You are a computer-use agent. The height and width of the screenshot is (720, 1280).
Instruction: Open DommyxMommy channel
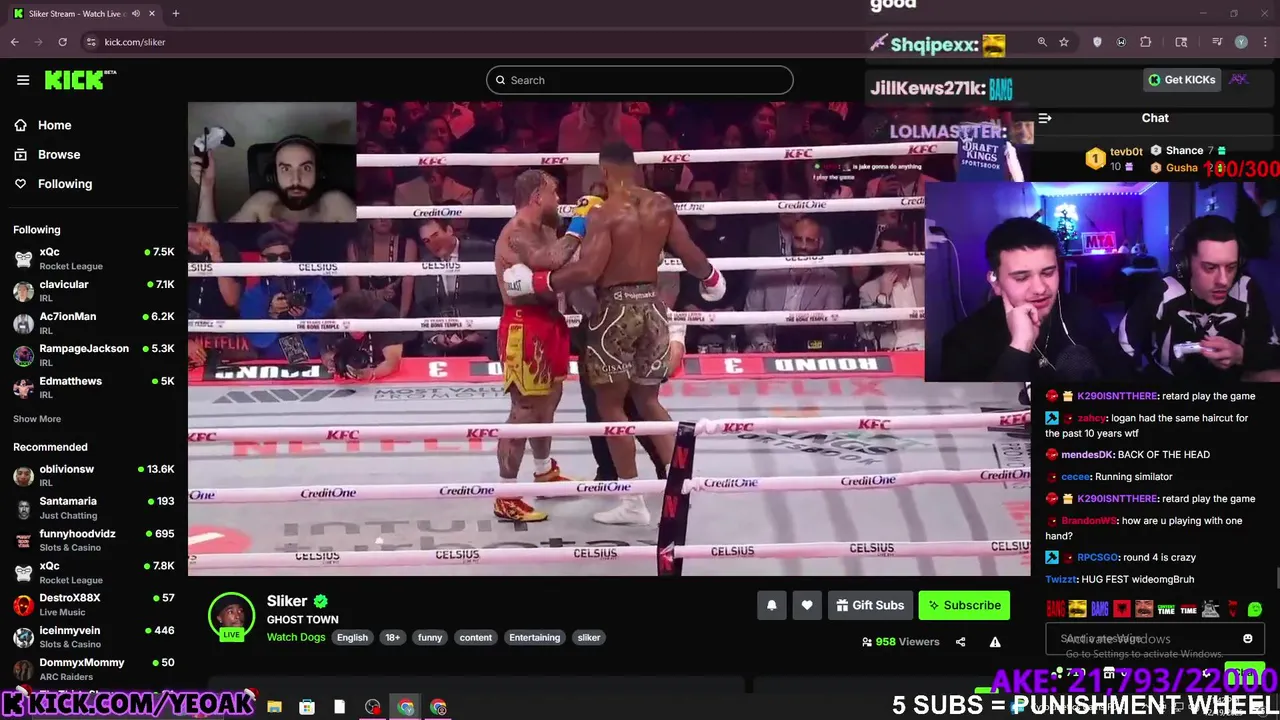click(94, 669)
